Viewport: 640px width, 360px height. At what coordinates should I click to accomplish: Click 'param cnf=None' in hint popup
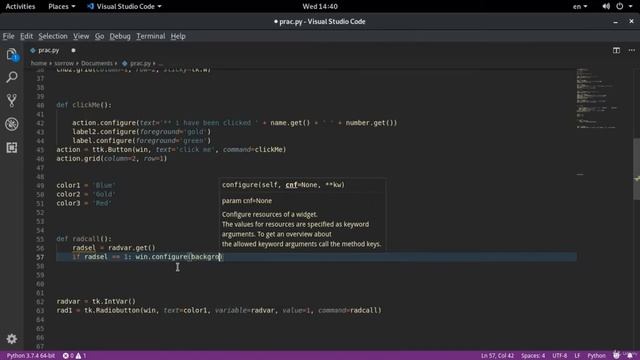tap(247, 201)
